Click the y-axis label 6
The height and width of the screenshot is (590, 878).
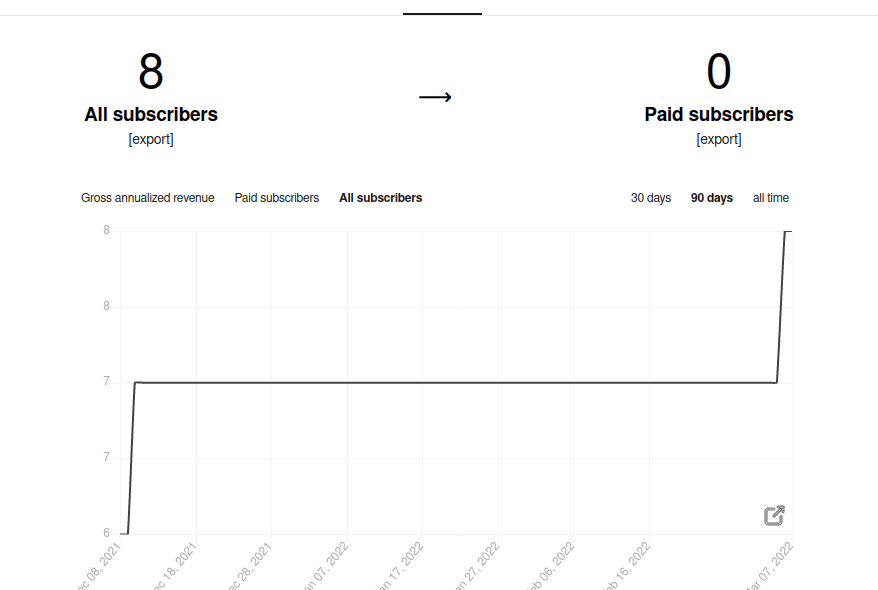pos(107,533)
